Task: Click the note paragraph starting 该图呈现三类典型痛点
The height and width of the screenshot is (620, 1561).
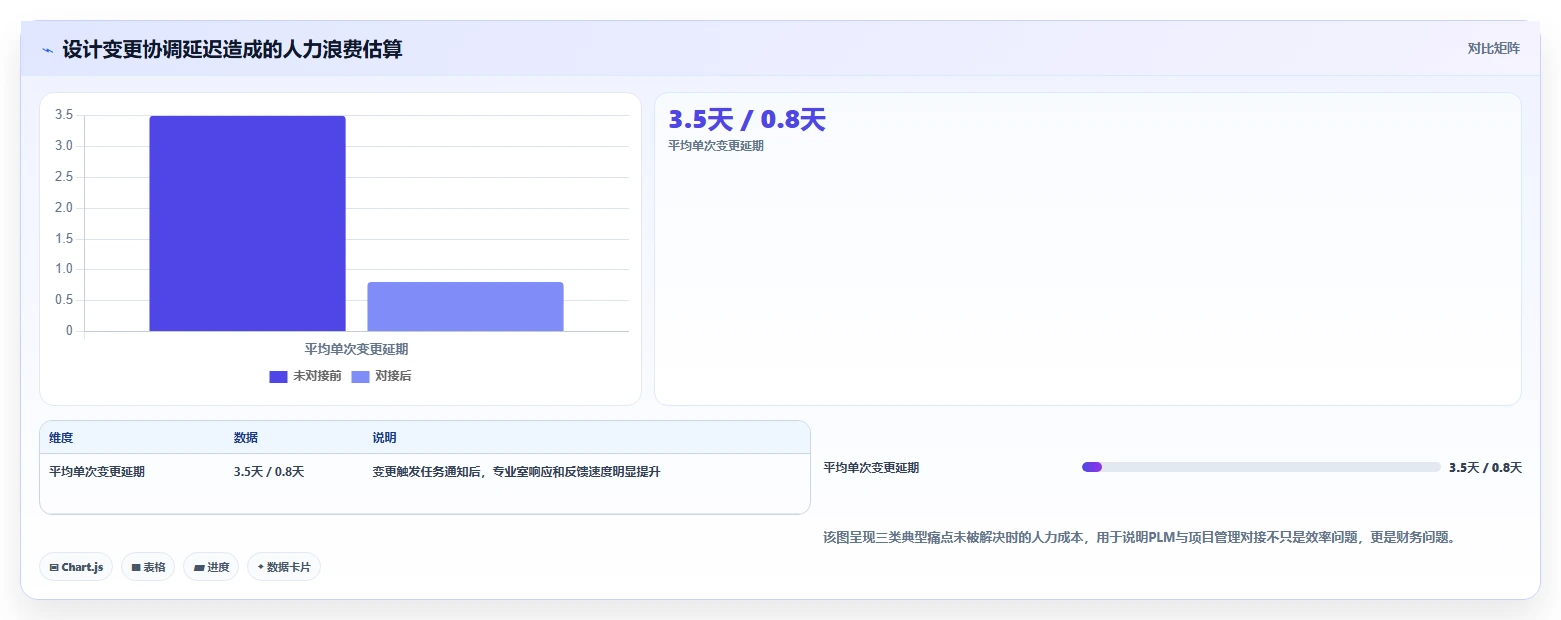Action: [x=1139, y=537]
